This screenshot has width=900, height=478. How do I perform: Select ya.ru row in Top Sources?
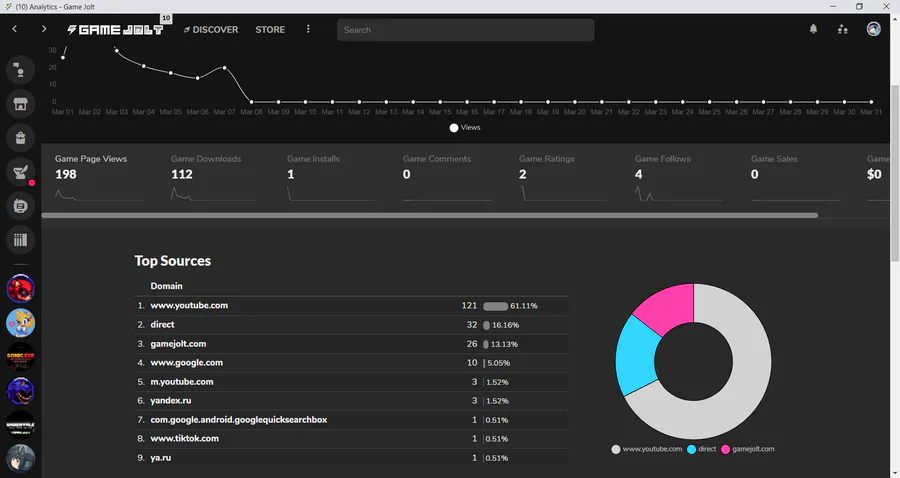[351, 457]
